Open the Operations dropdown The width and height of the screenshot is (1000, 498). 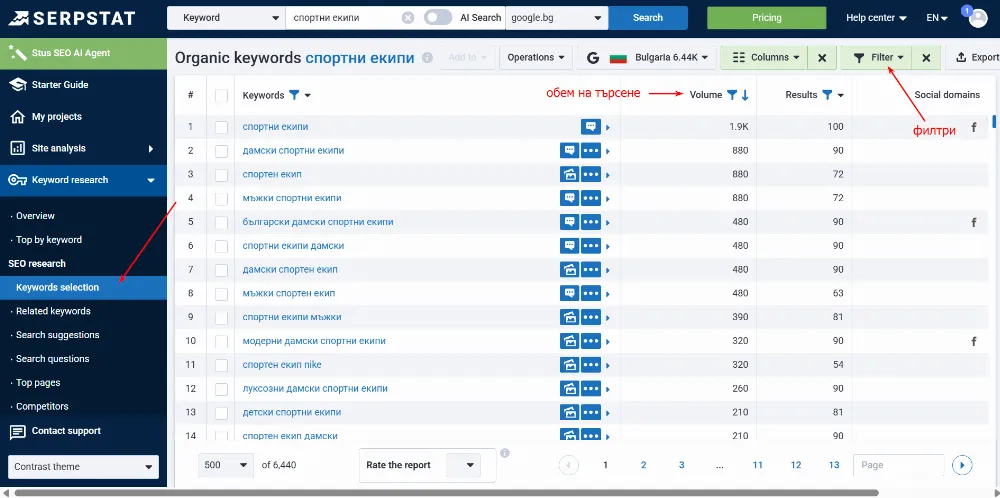(x=536, y=57)
